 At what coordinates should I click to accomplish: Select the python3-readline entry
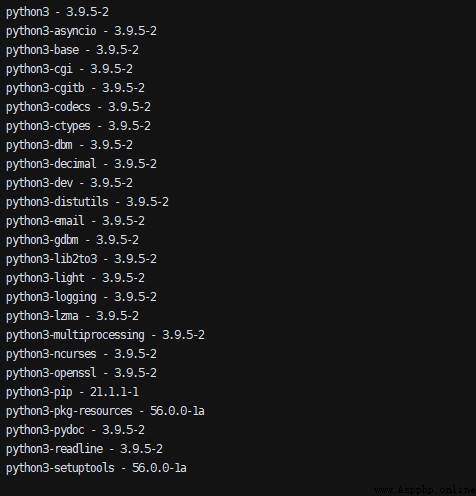[84, 450]
